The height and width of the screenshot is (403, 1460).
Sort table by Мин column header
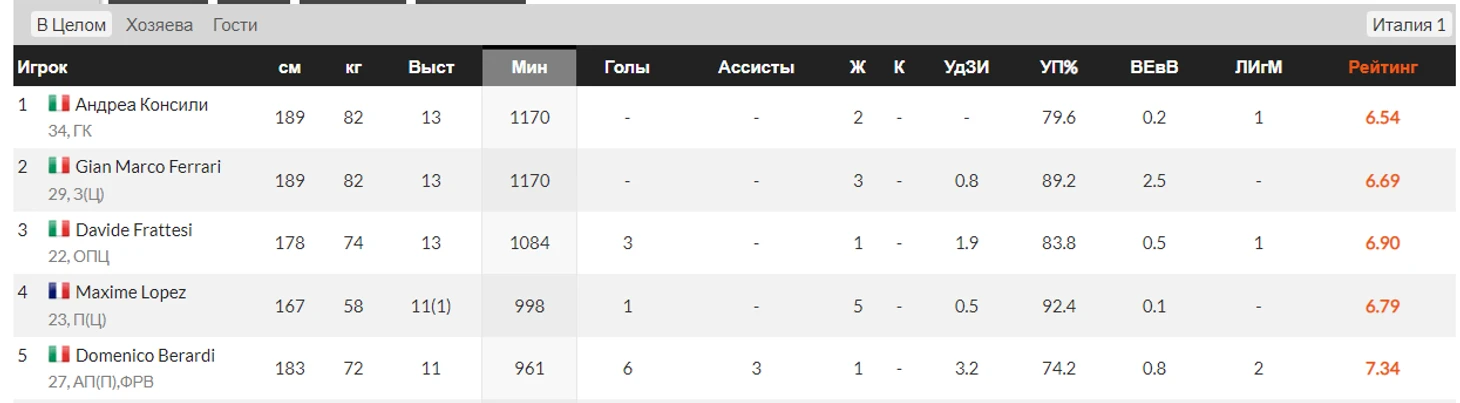tap(529, 68)
